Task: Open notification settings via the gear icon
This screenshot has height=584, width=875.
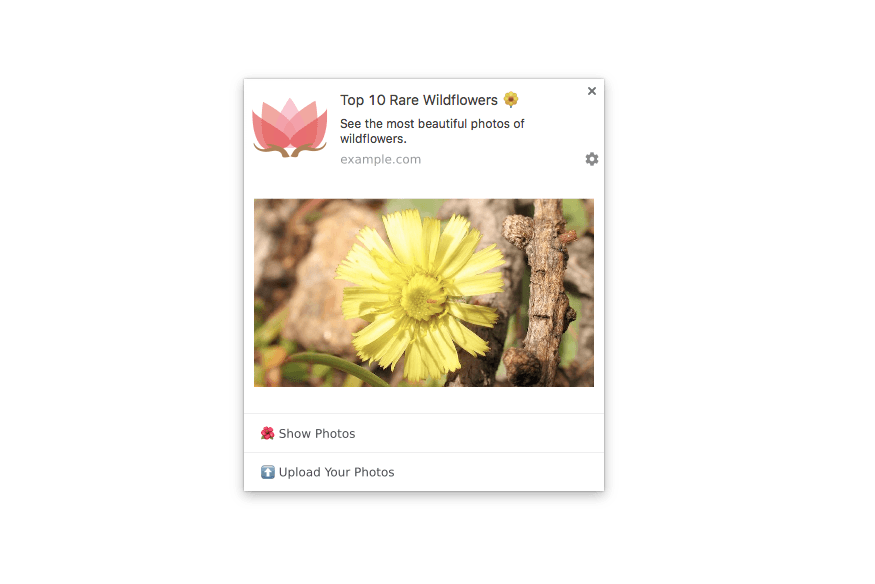Action: pyautogui.click(x=592, y=159)
